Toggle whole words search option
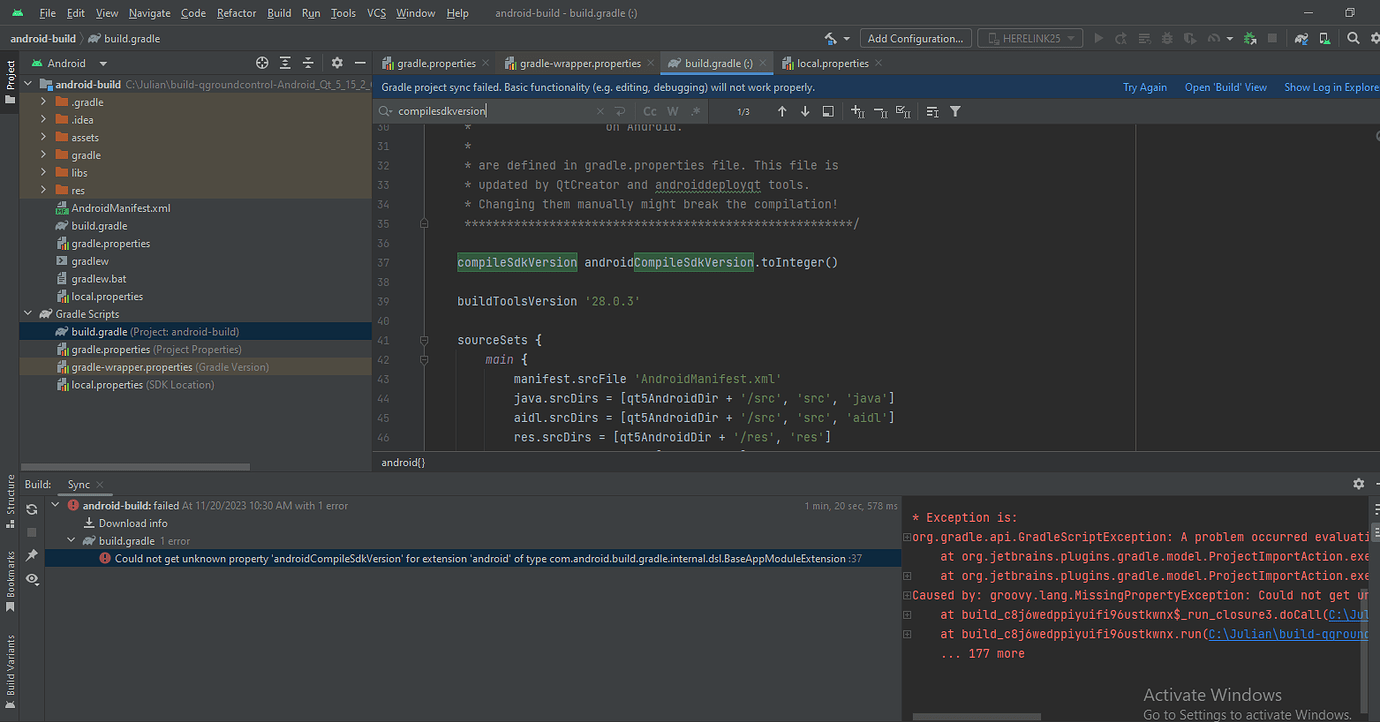1380x722 pixels. tap(672, 111)
